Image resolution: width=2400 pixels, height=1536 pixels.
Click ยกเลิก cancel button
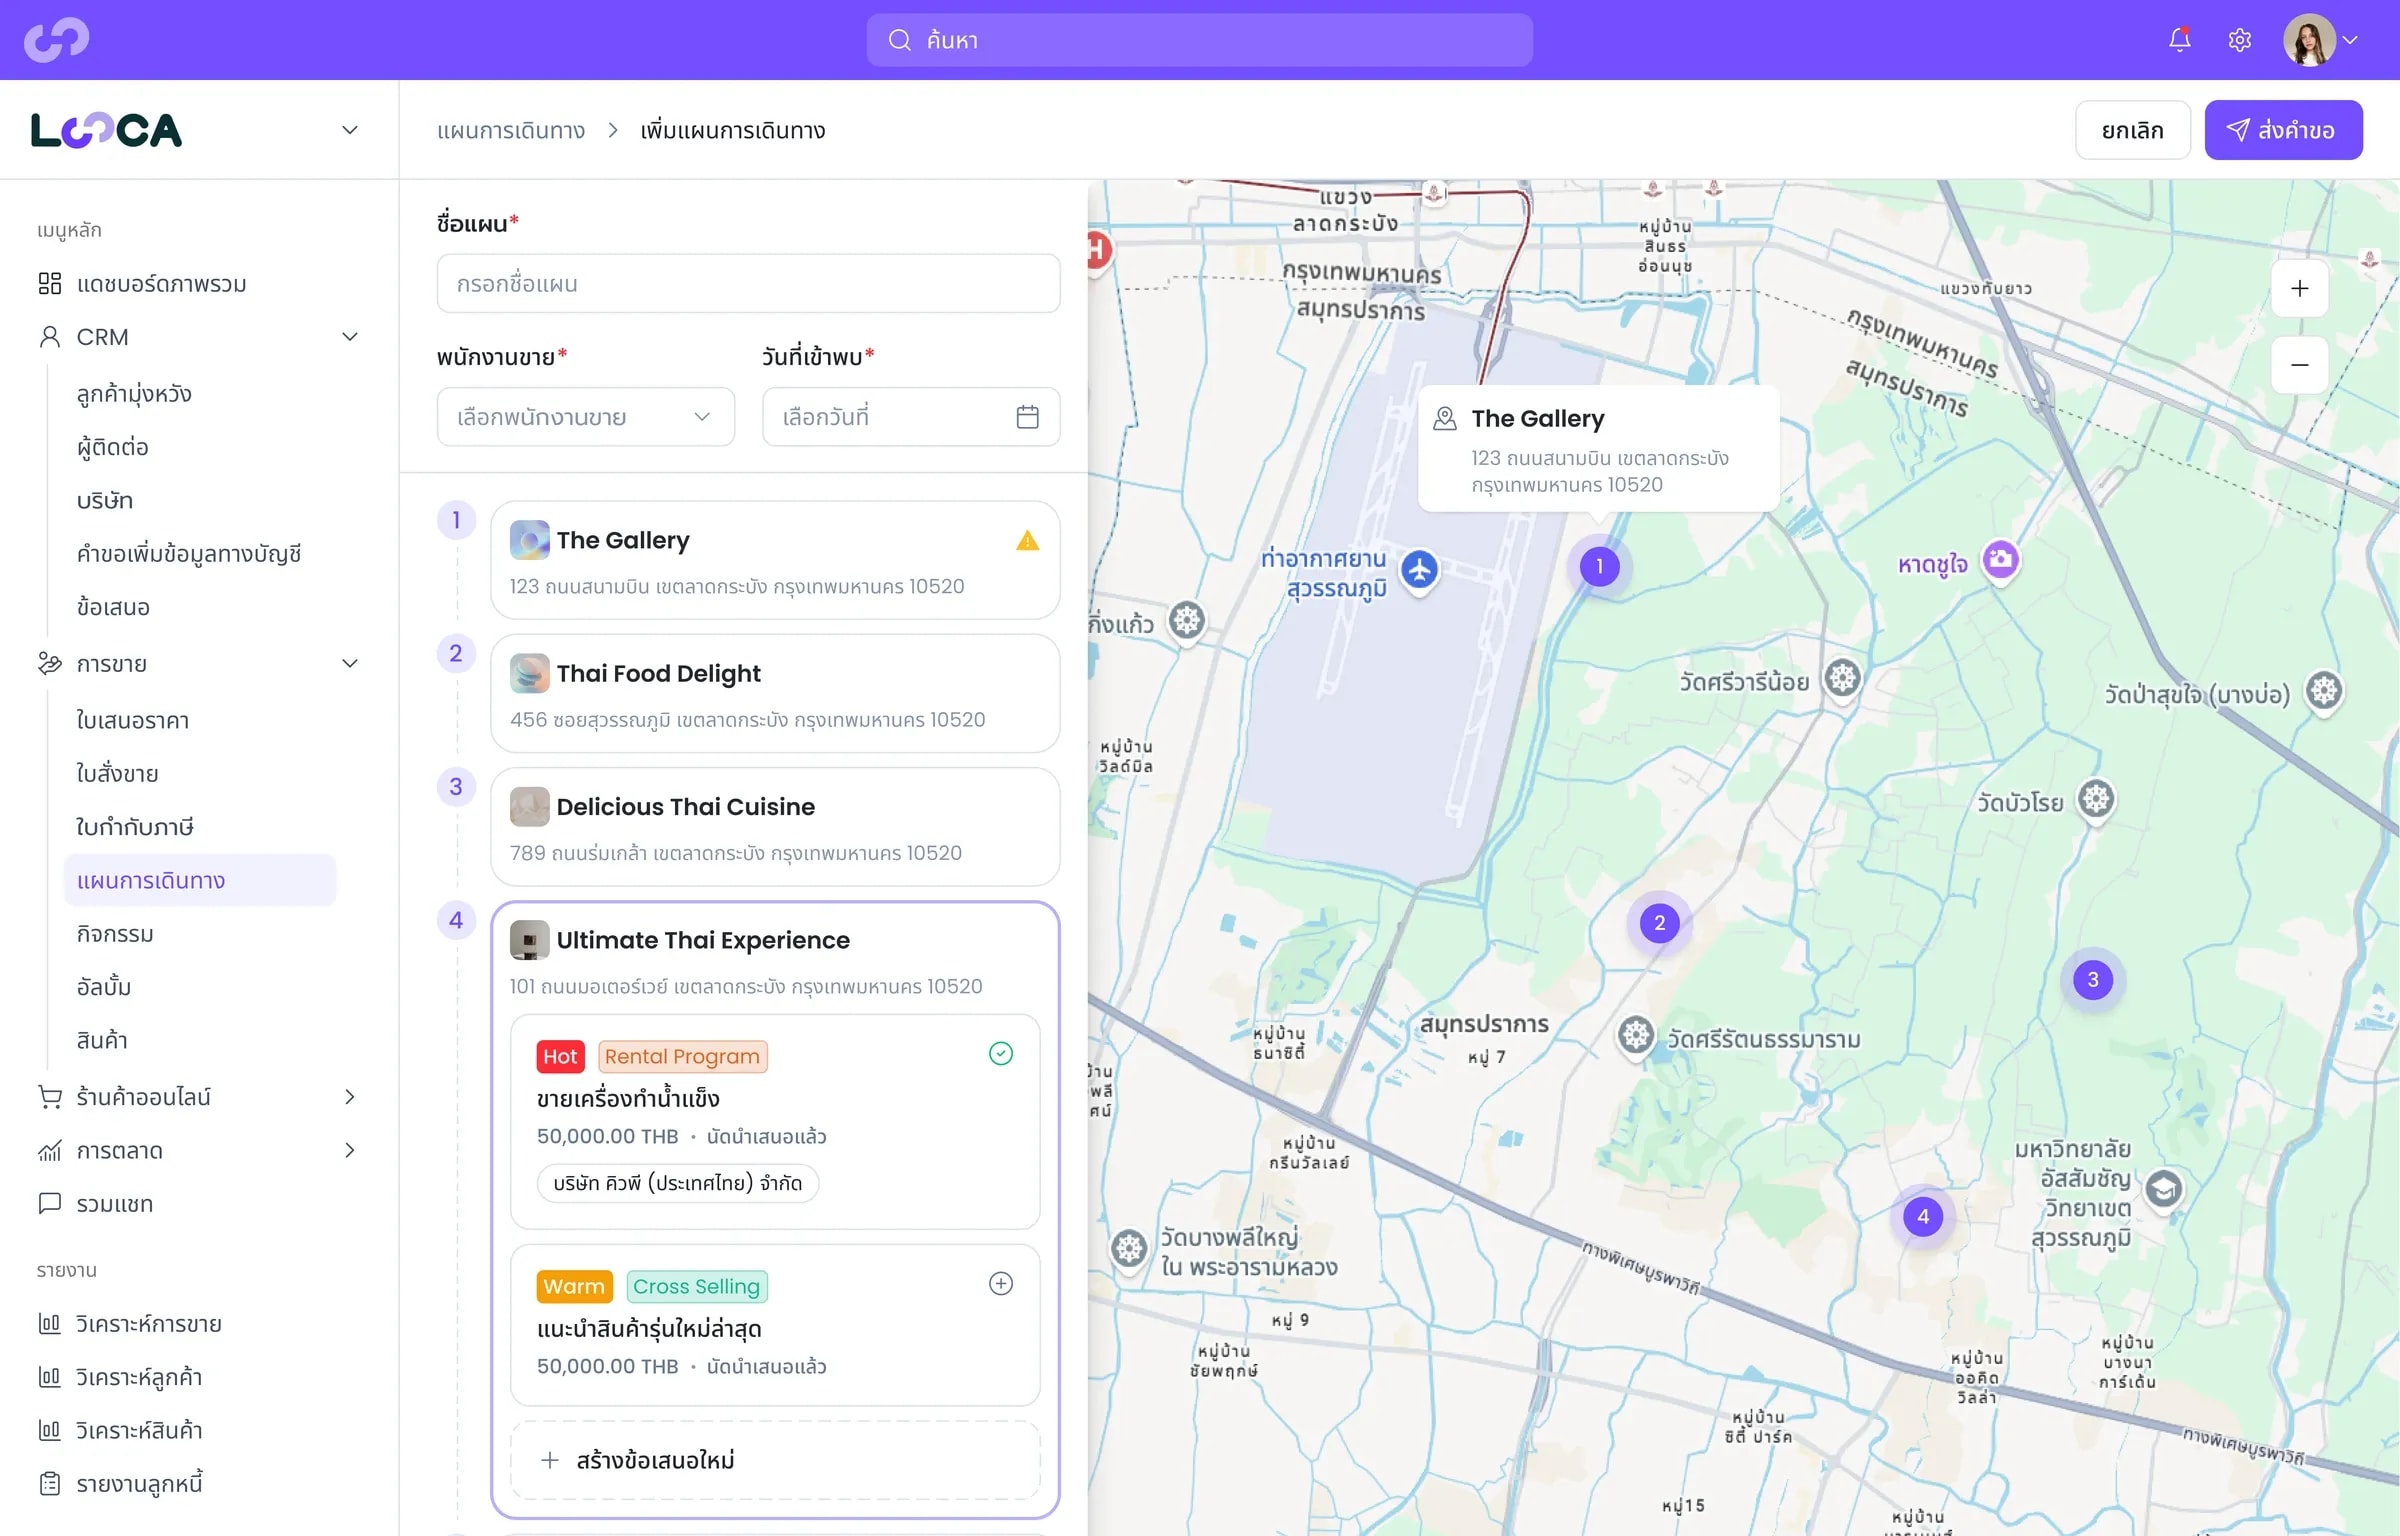click(x=2132, y=130)
